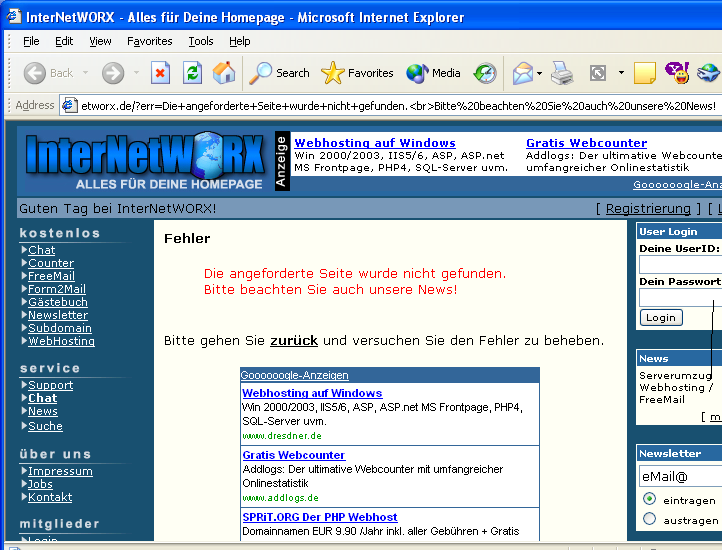722x550 pixels.
Task: Open Forward button history dropdown arrow
Action: [136, 73]
